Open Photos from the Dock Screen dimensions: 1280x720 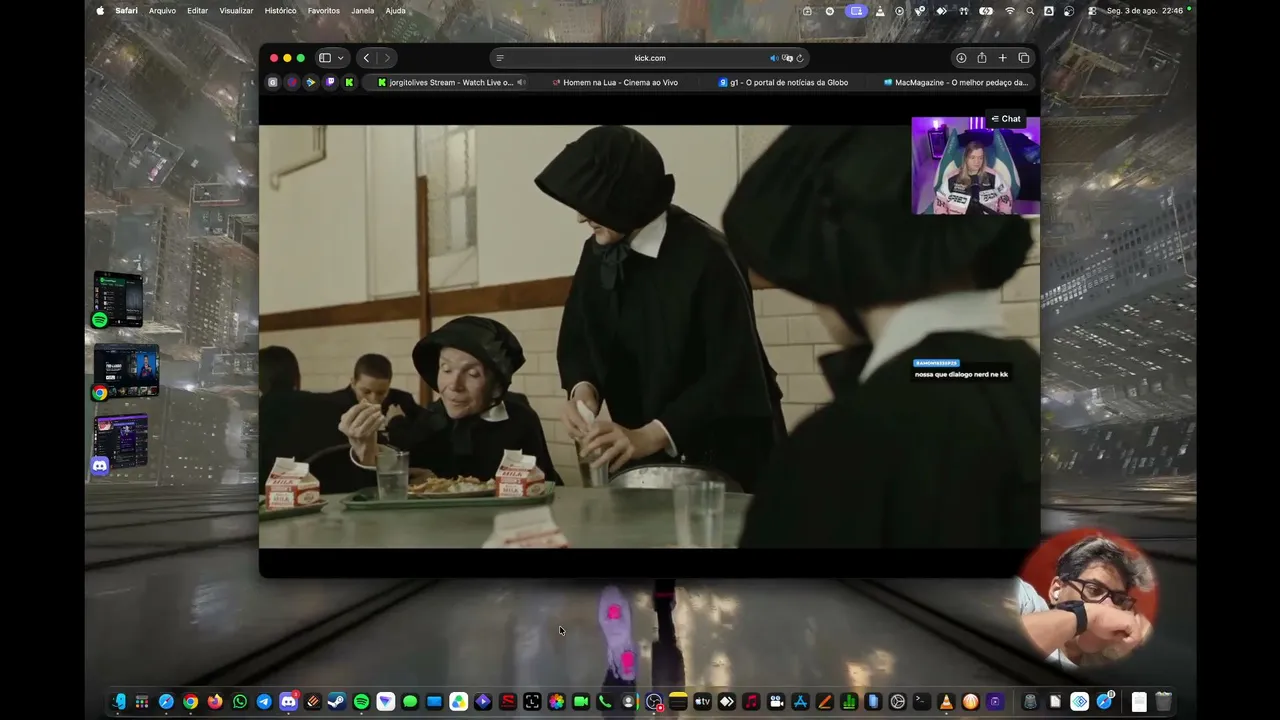(556, 702)
